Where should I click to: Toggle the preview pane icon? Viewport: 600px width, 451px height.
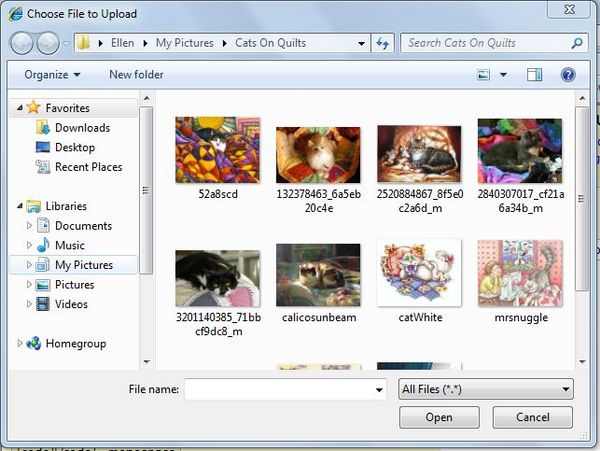[534, 75]
